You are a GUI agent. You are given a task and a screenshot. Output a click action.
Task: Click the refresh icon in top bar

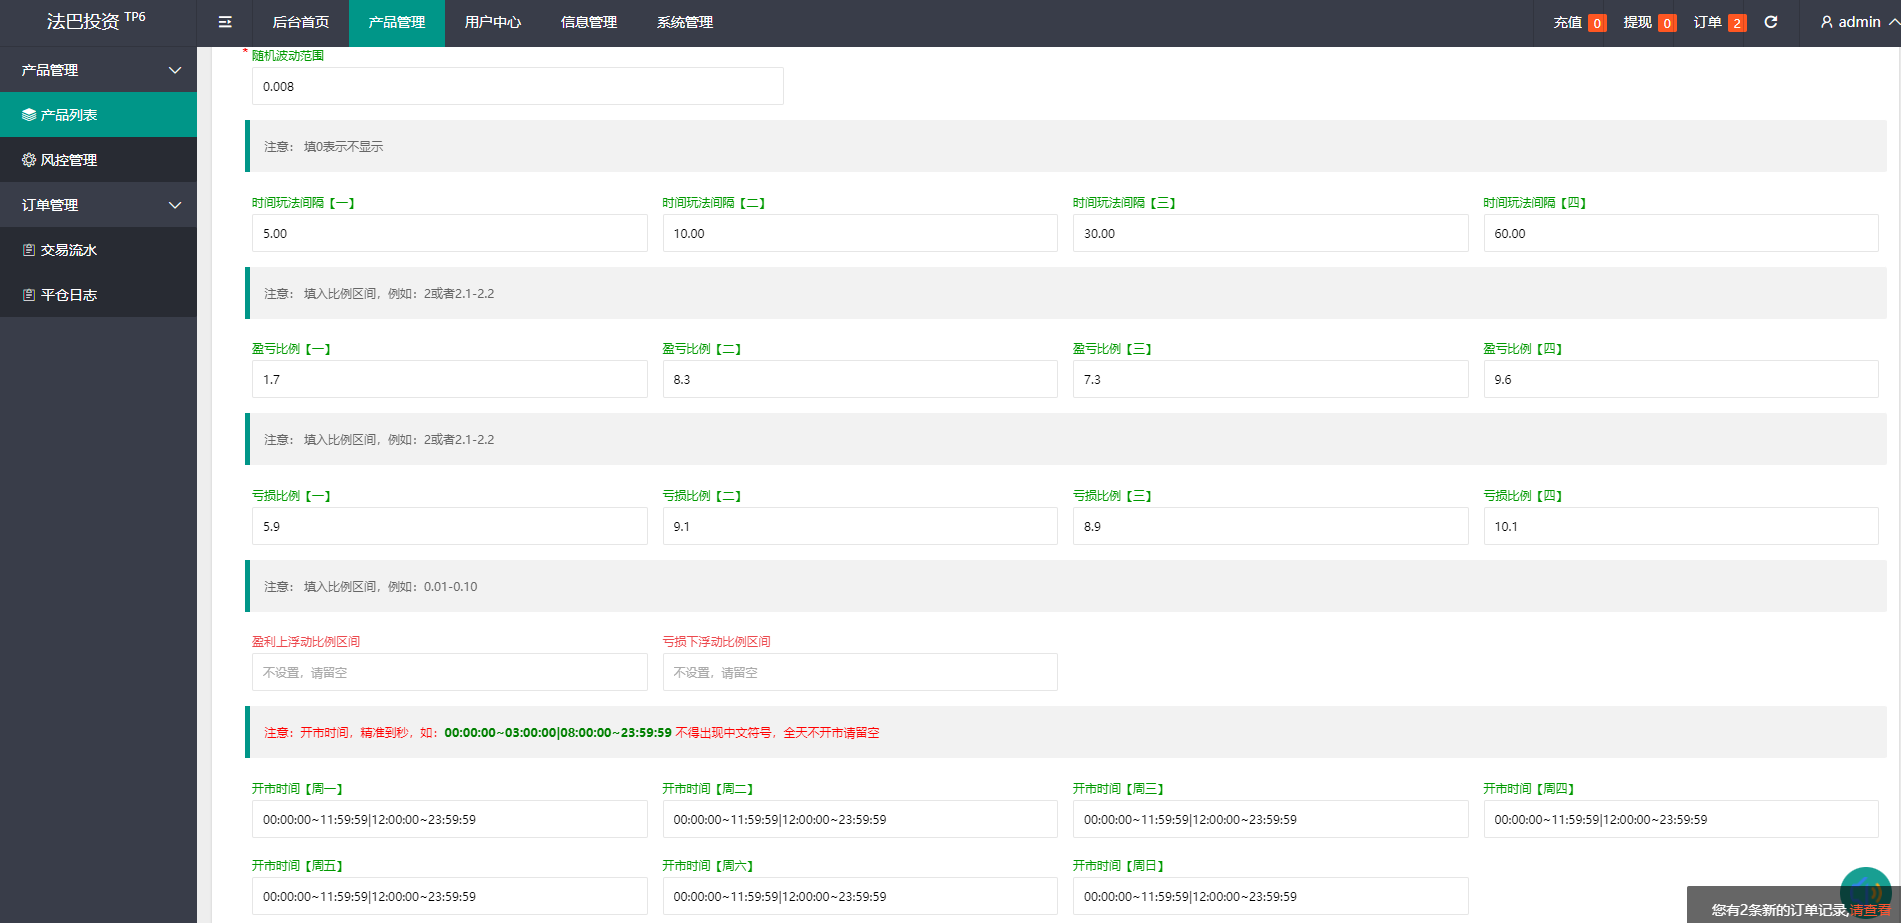click(1771, 22)
